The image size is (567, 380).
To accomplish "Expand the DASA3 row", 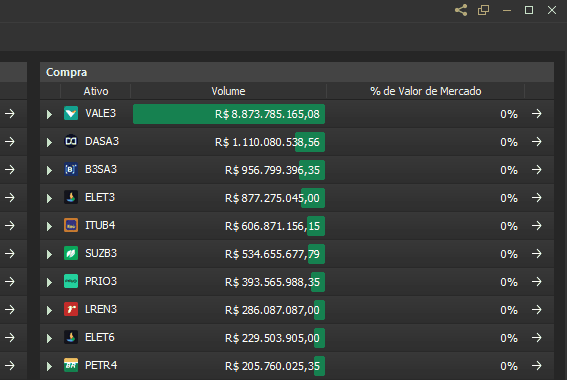I will click(49, 142).
